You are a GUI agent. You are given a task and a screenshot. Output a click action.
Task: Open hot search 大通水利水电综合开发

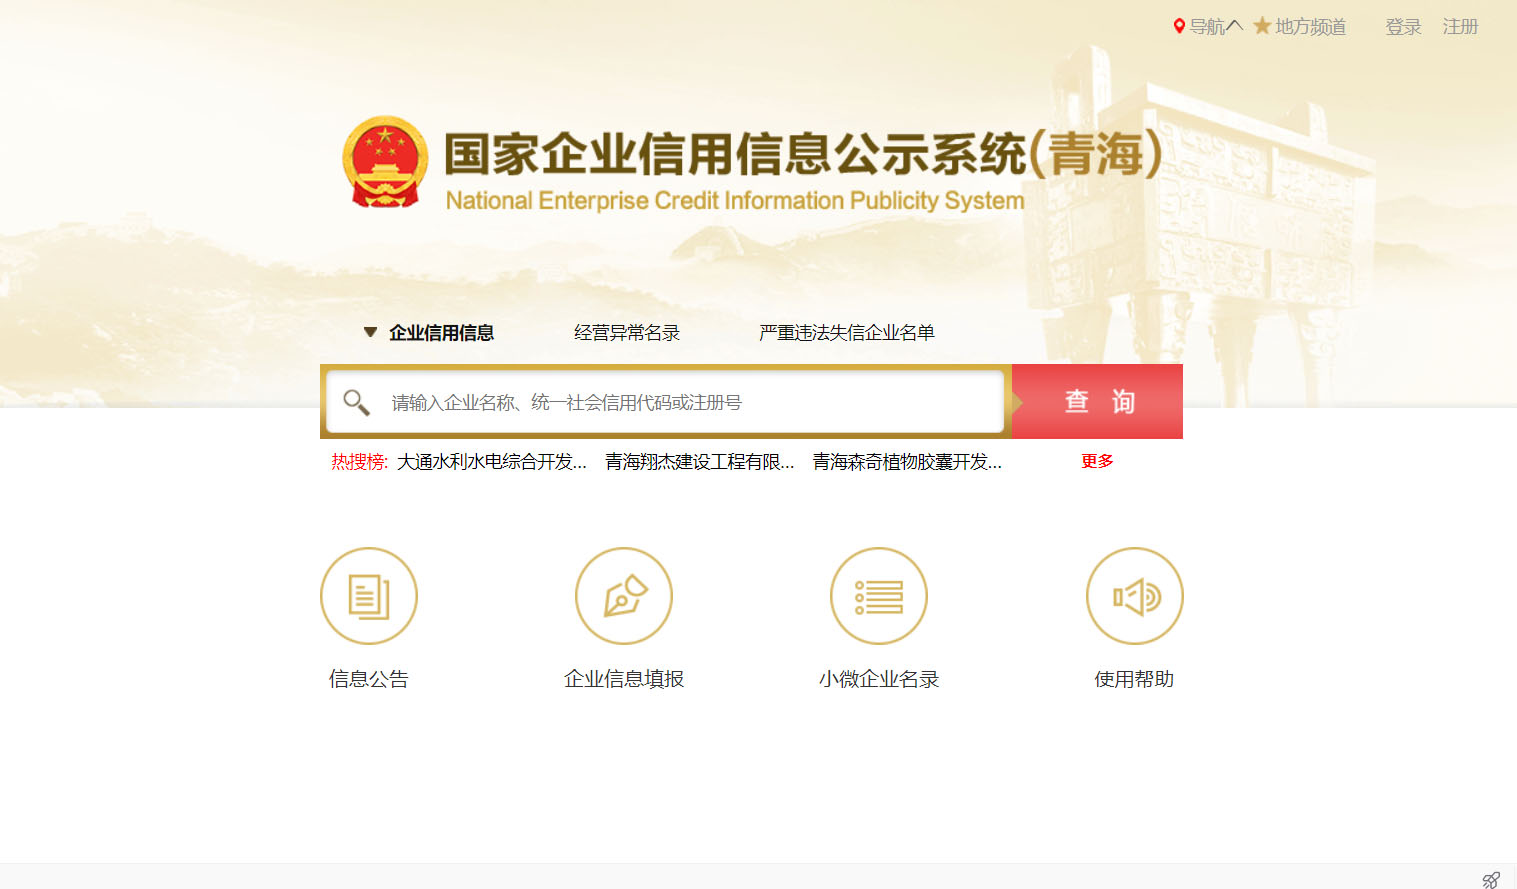pyautogui.click(x=492, y=461)
